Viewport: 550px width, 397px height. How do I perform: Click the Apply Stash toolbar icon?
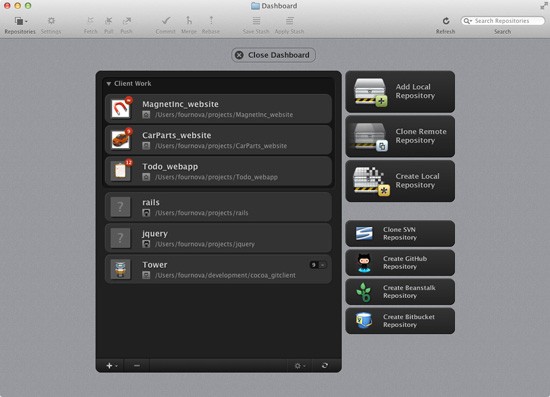(x=289, y=21)
